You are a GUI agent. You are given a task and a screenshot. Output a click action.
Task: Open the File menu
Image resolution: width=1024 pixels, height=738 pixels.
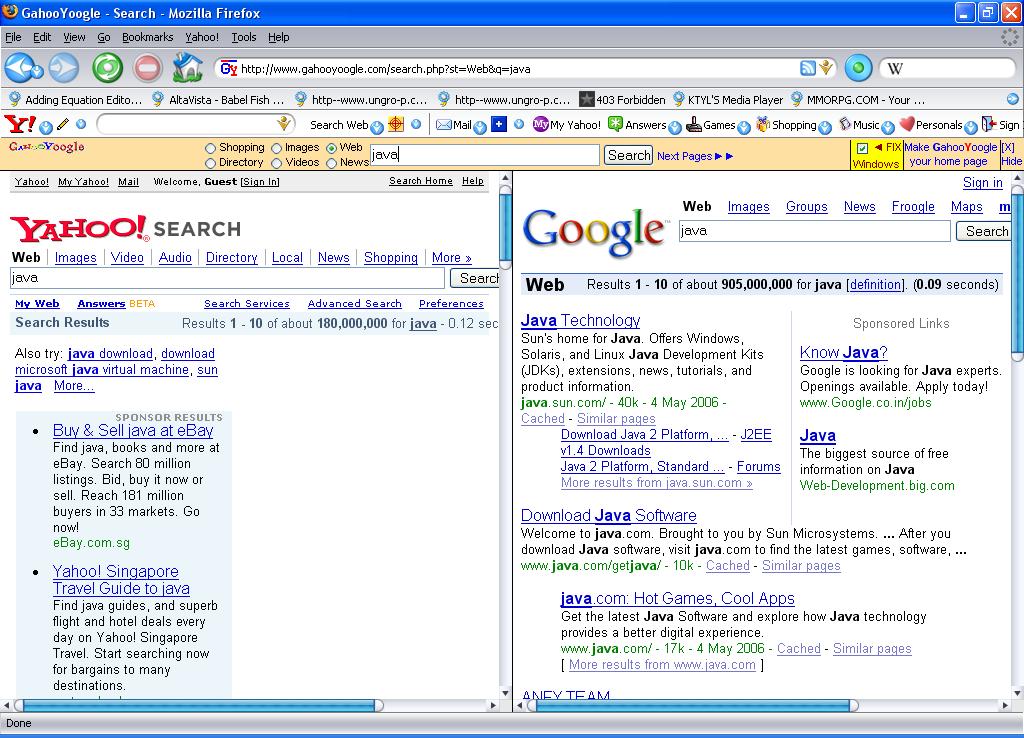coord(13,37)
